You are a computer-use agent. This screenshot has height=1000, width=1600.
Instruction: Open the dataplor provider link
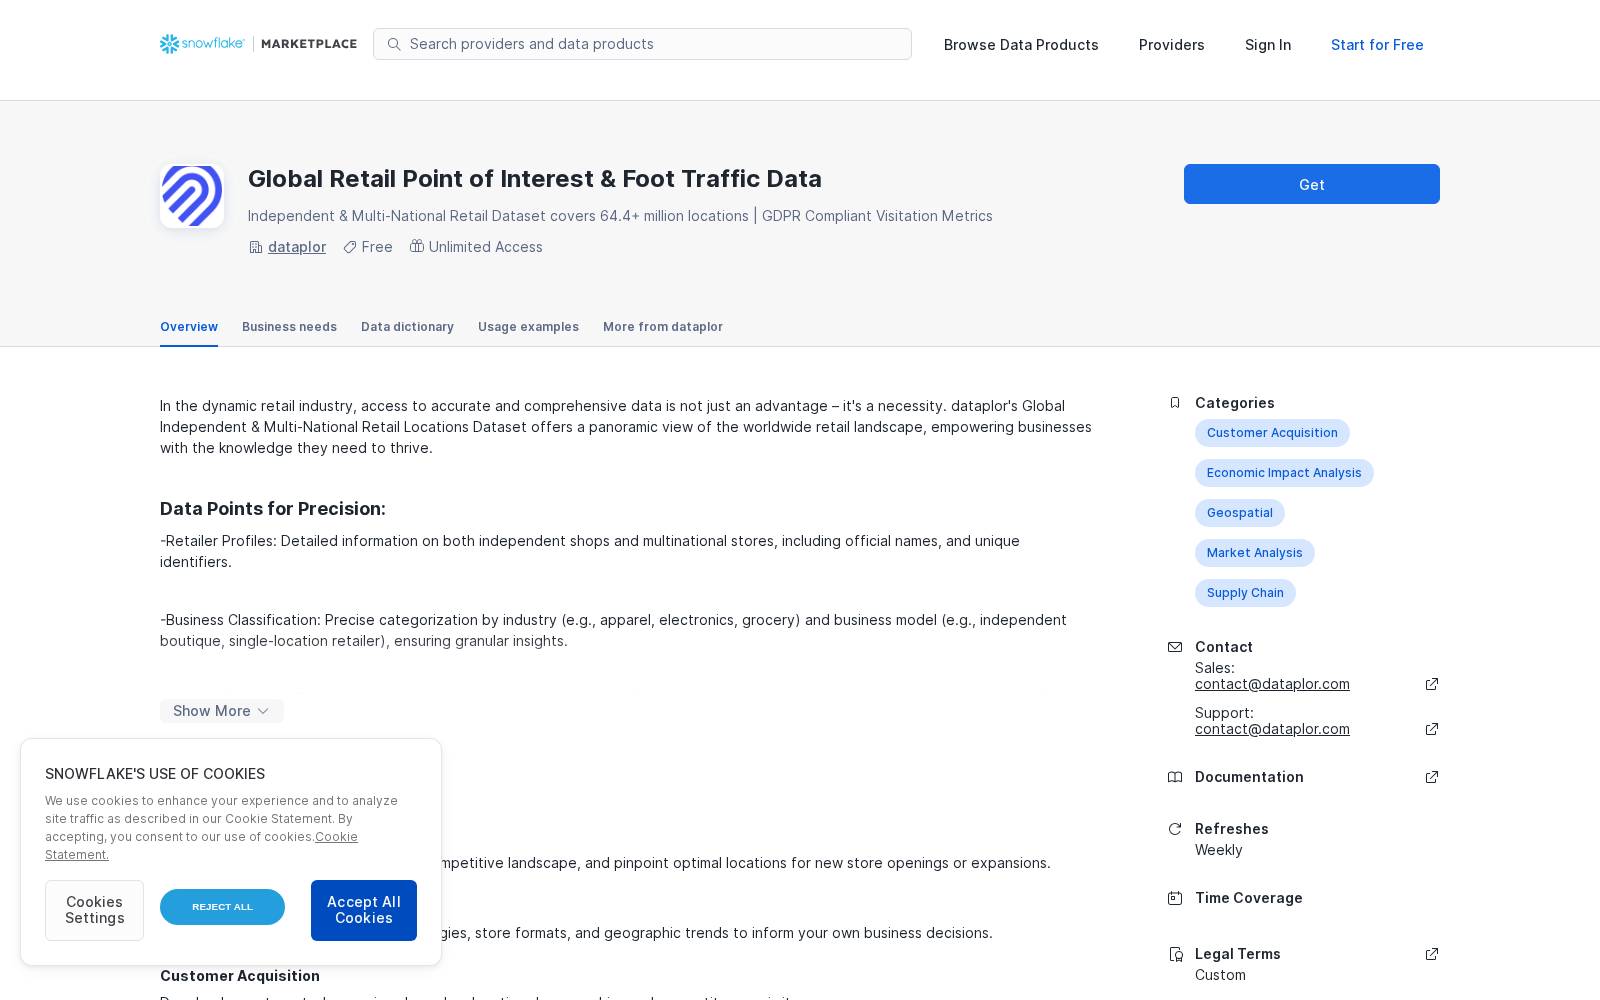[x=297, y=247]
